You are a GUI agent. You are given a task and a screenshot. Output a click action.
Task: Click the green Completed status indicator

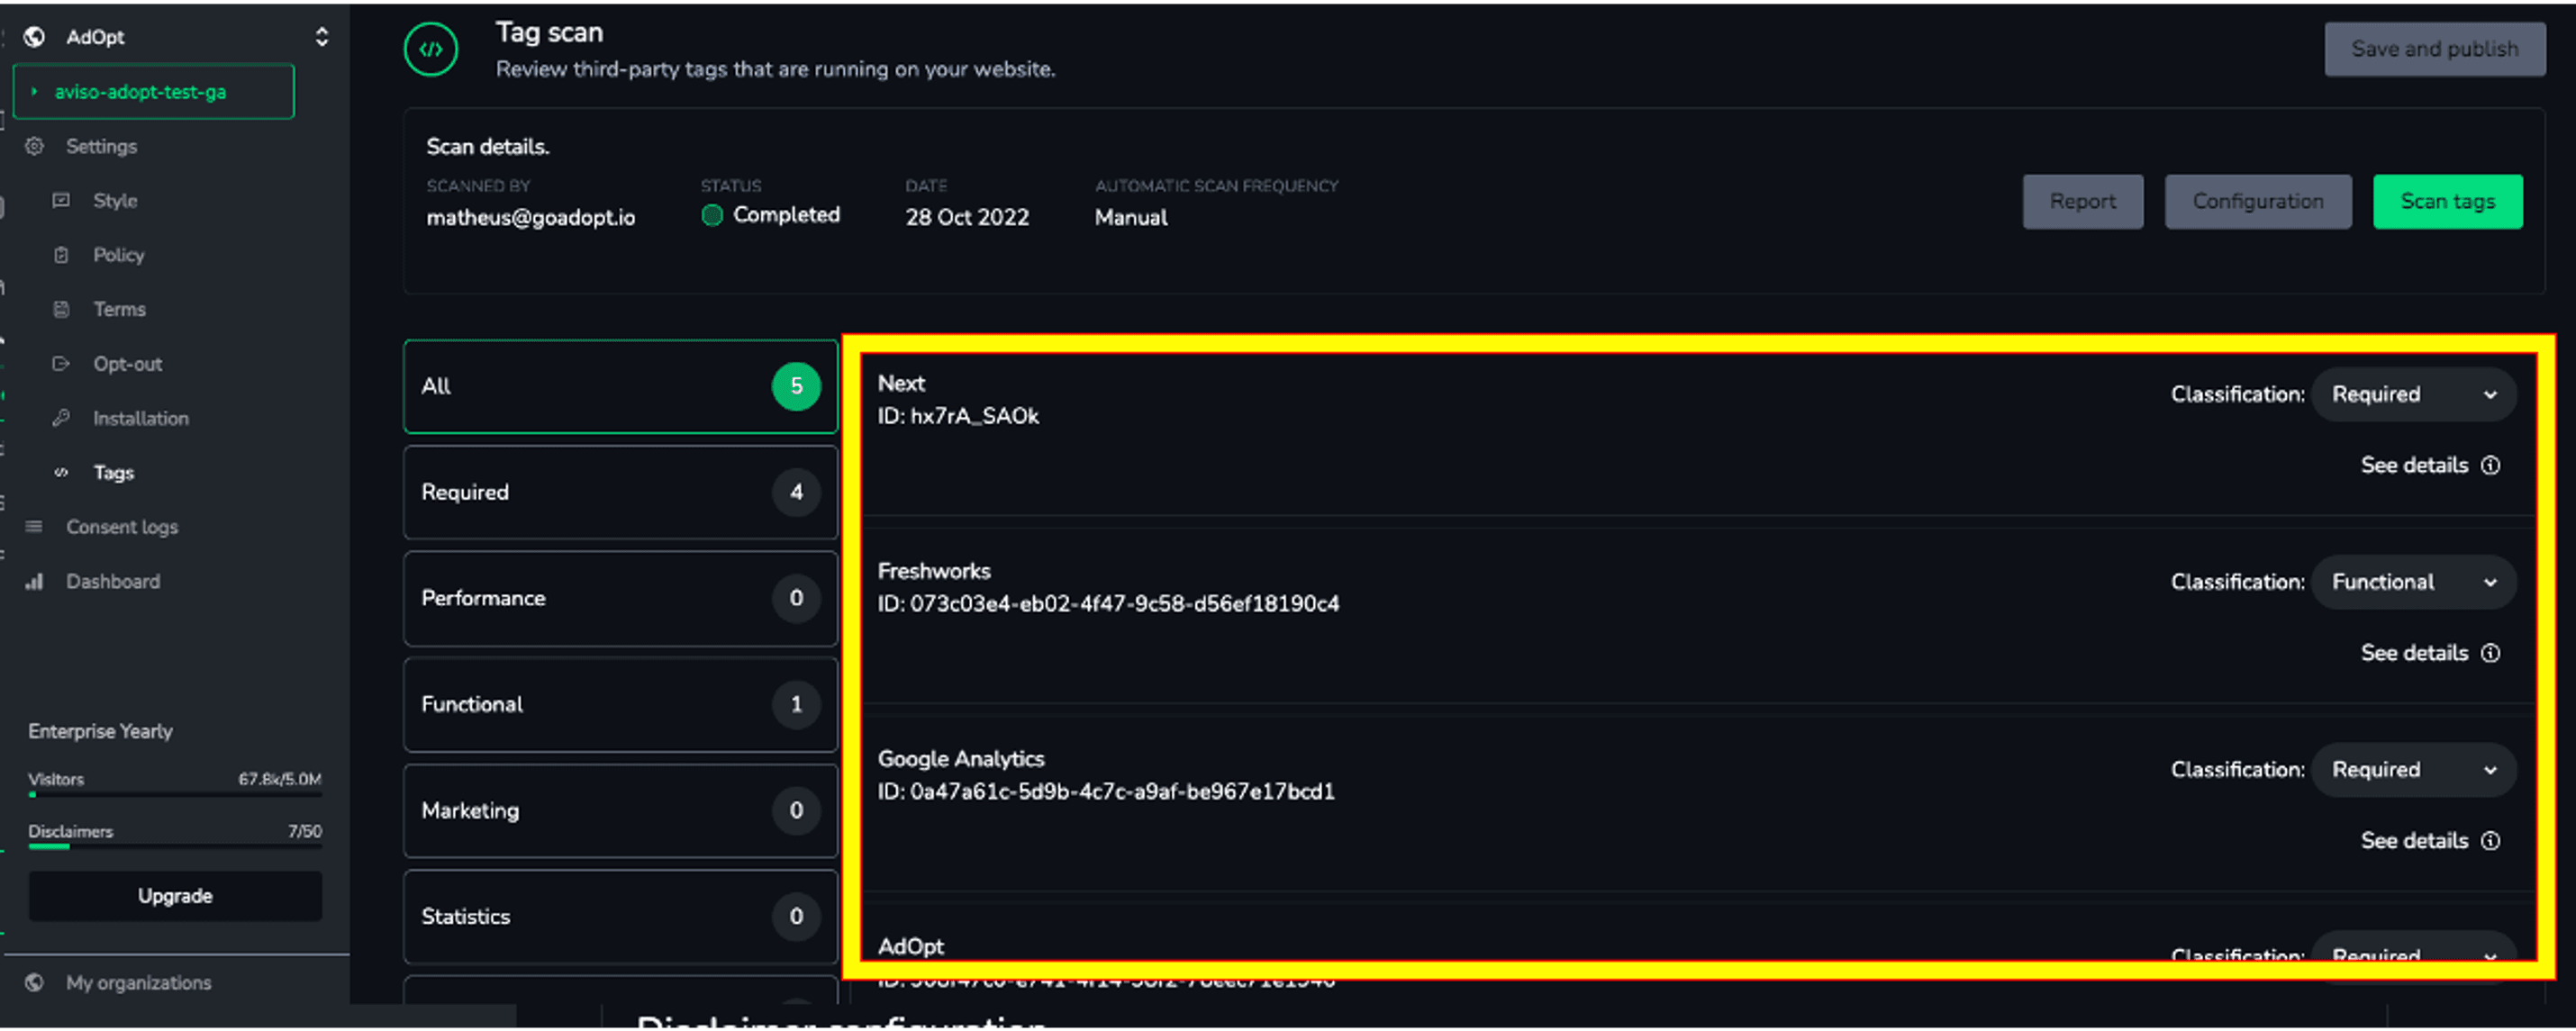712,215
